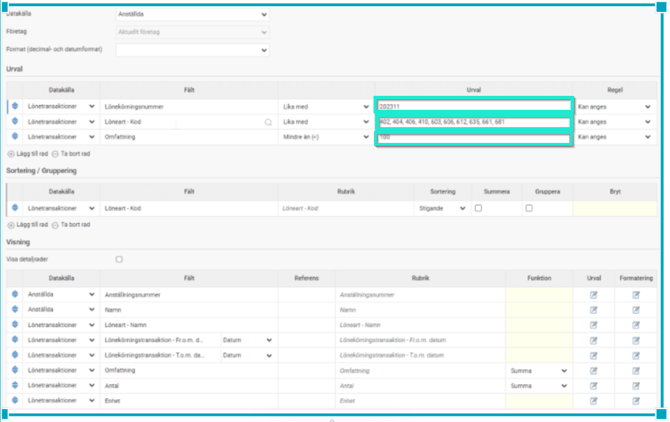This screenshot has width=670, height=422.
Task: Click Formatering edit icon for Enhet row
Action: [x=636, y=400]
